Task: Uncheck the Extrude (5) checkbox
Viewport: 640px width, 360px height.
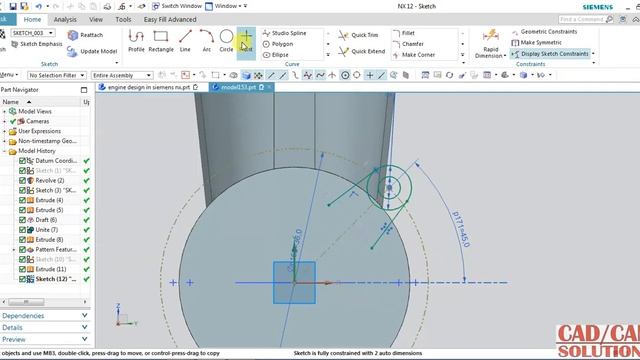Action: pos(22,210)
